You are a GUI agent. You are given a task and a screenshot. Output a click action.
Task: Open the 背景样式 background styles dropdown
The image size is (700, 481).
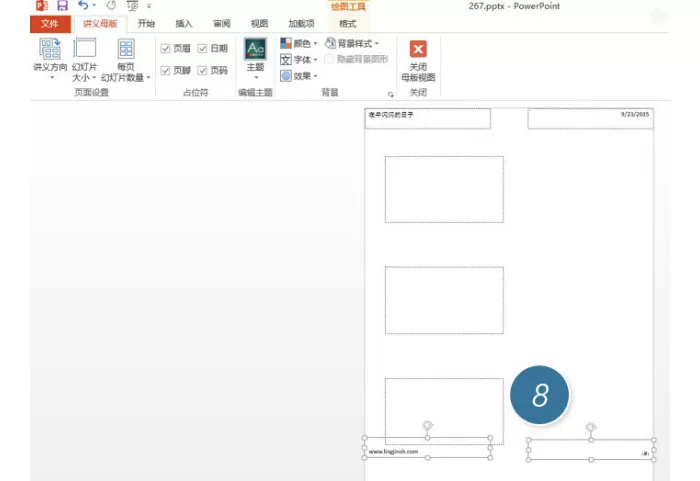(x=352, y=43)
